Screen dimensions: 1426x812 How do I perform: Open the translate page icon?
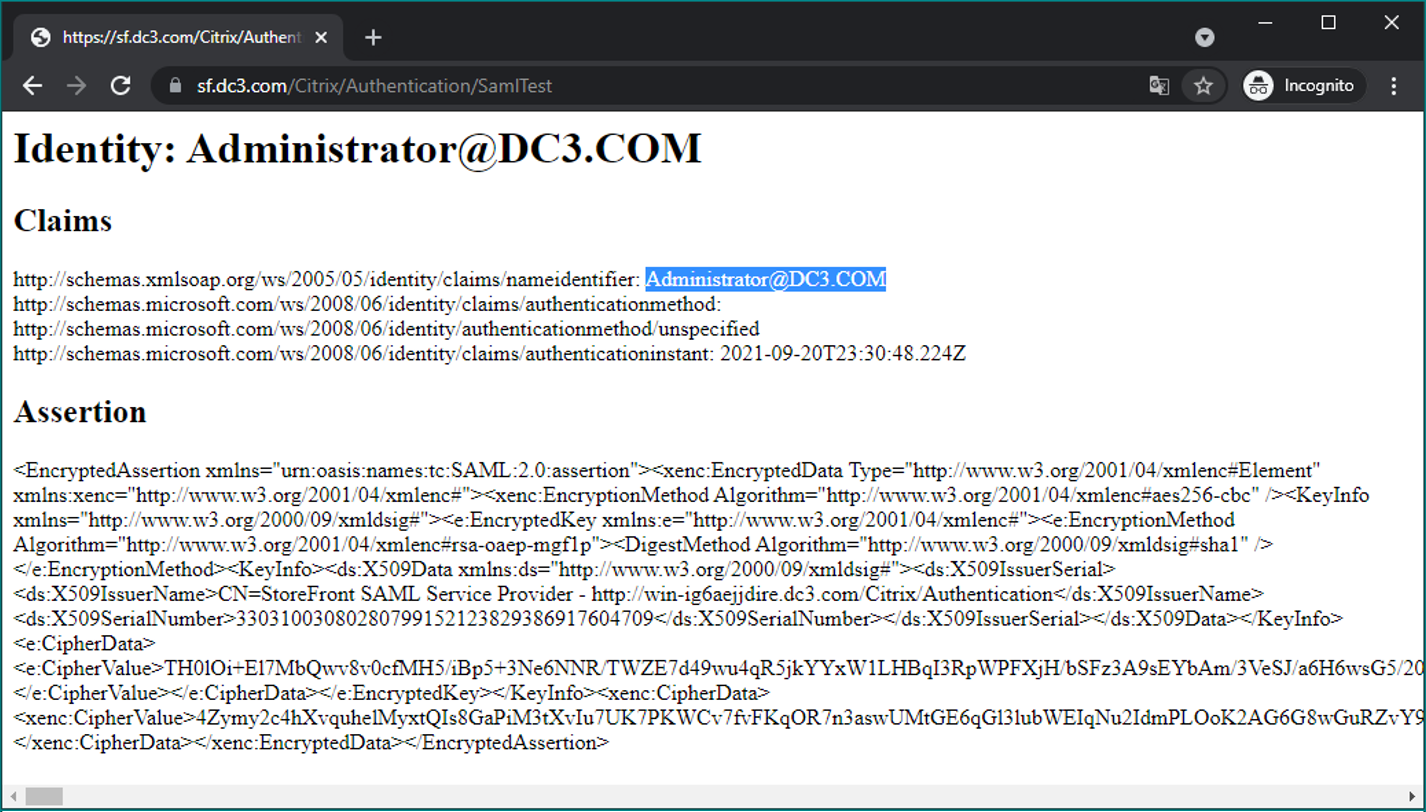[1159, 86]
